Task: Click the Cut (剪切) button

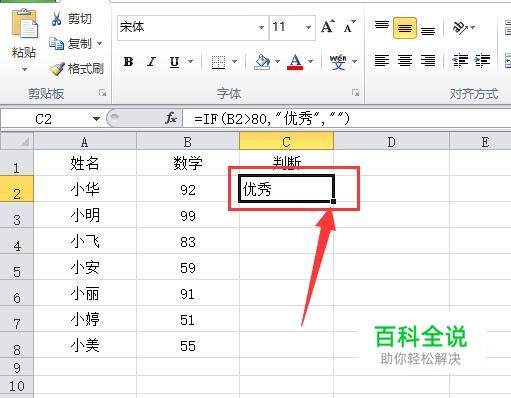Action: (71, 18)
